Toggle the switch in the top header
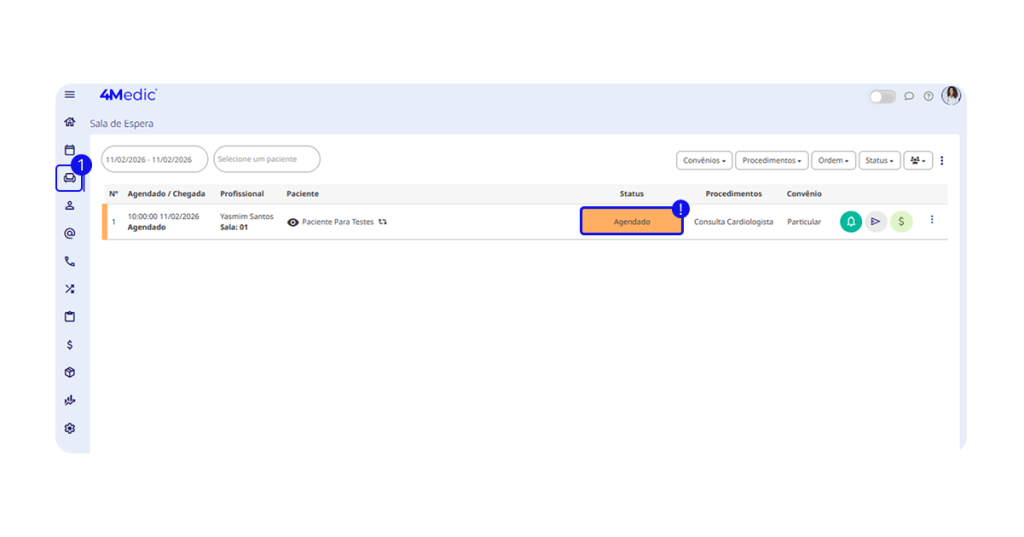Image resolution: width=1024 pixels, height=537 pixels. 882,96
